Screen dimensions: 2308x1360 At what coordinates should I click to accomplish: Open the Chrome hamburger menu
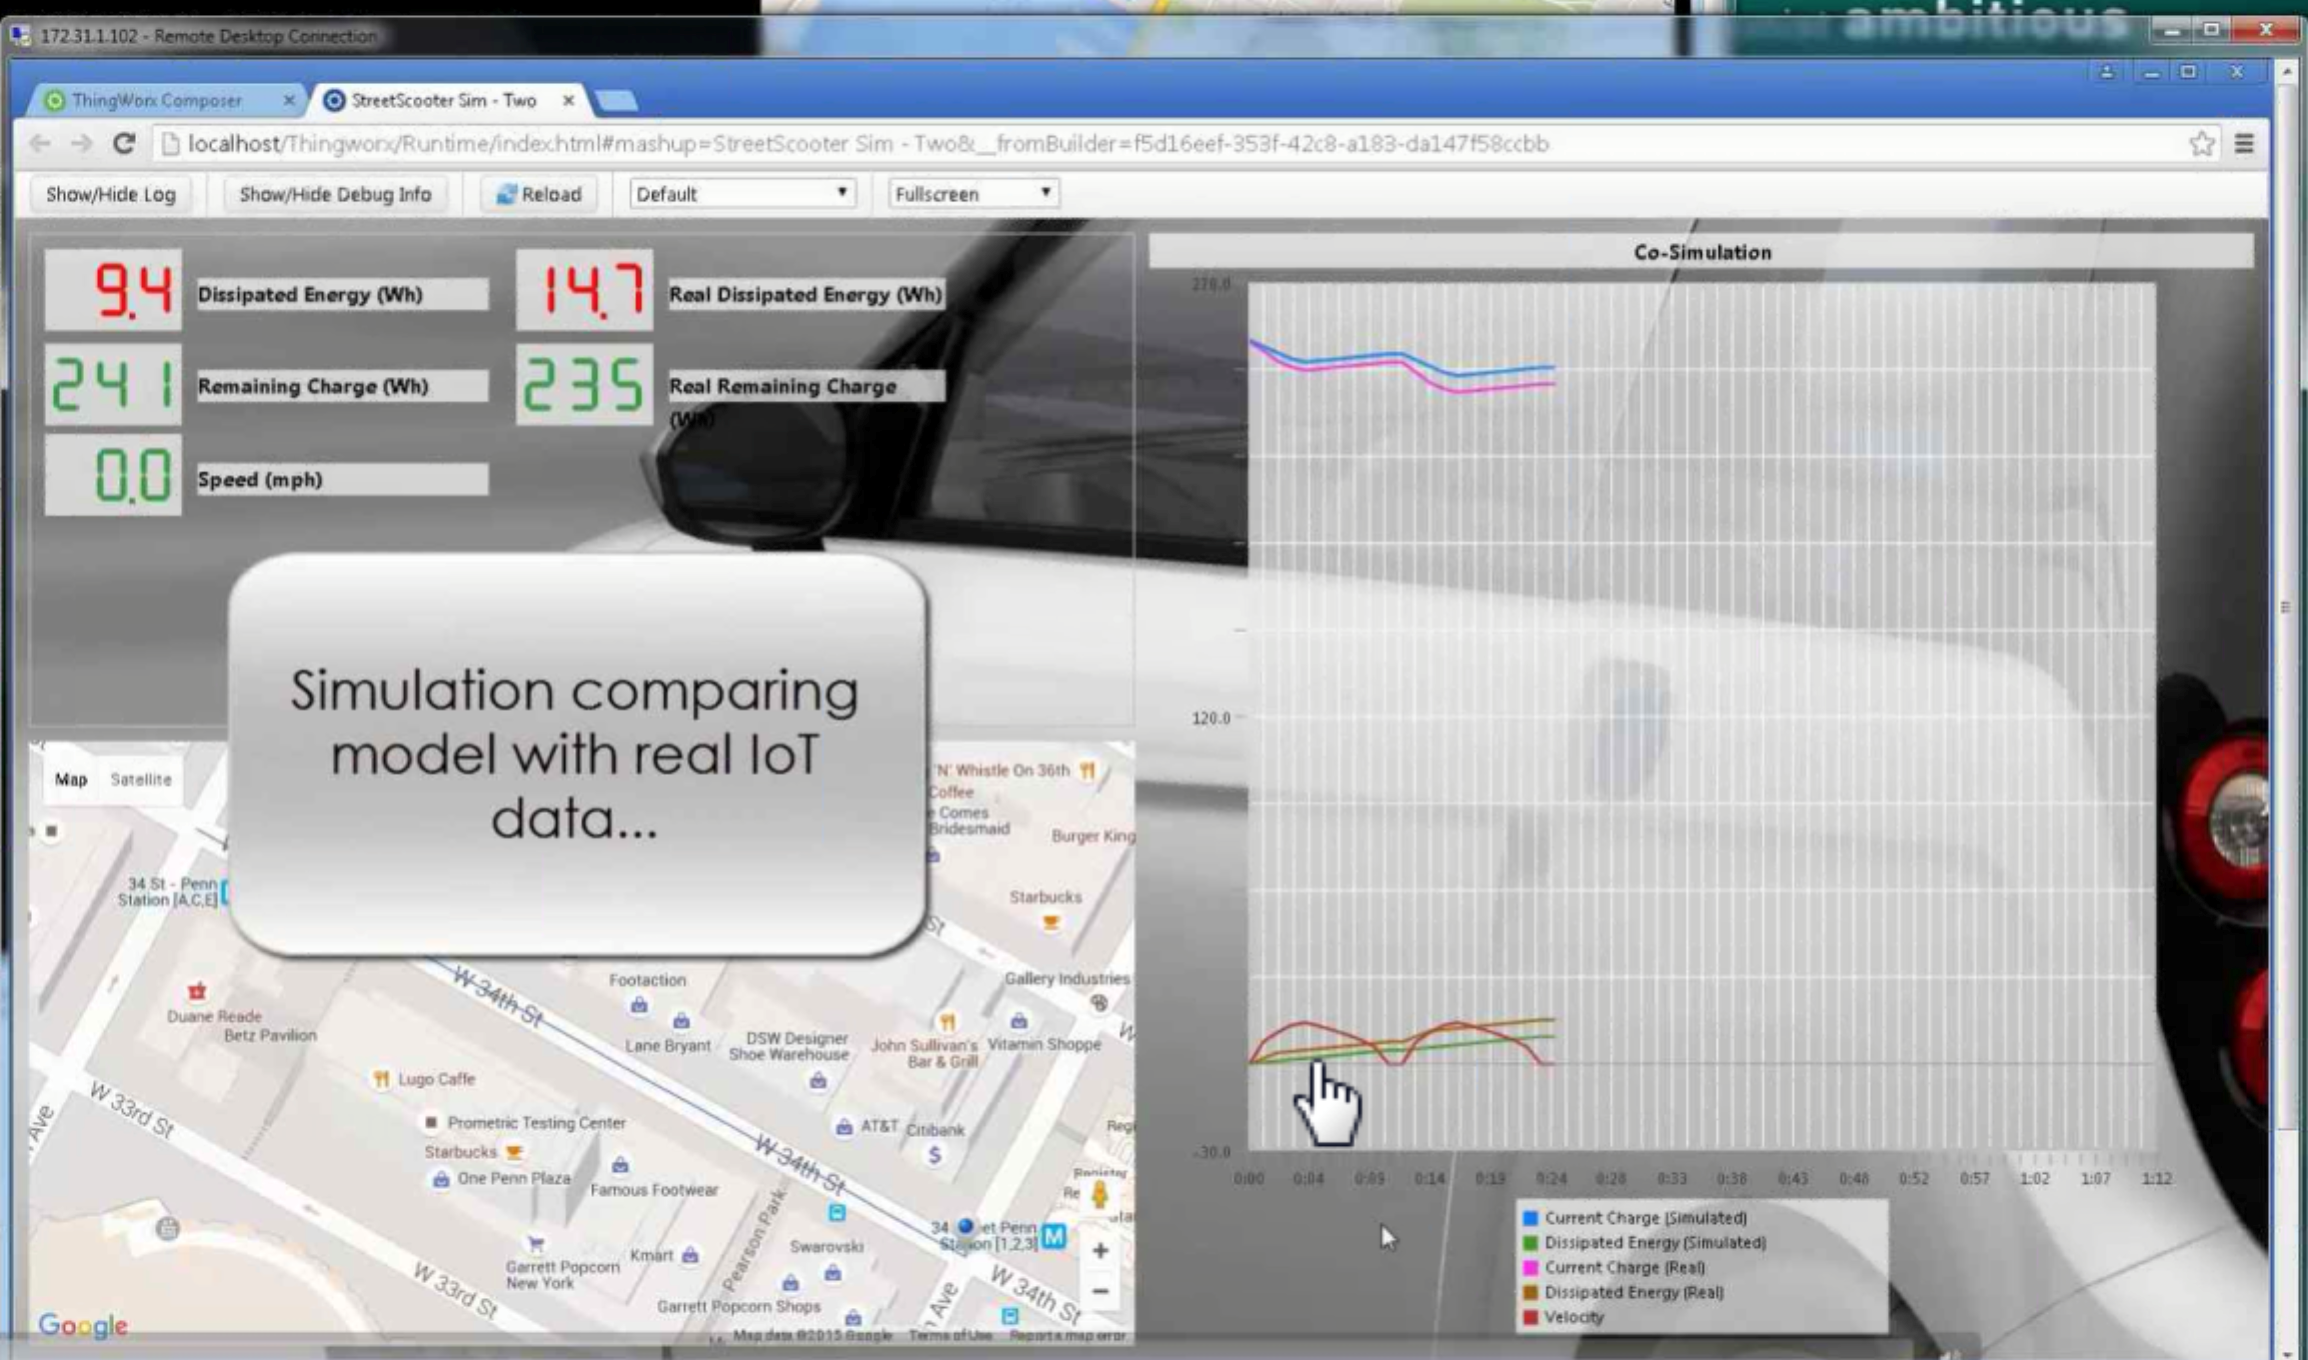pos(2244,144)
